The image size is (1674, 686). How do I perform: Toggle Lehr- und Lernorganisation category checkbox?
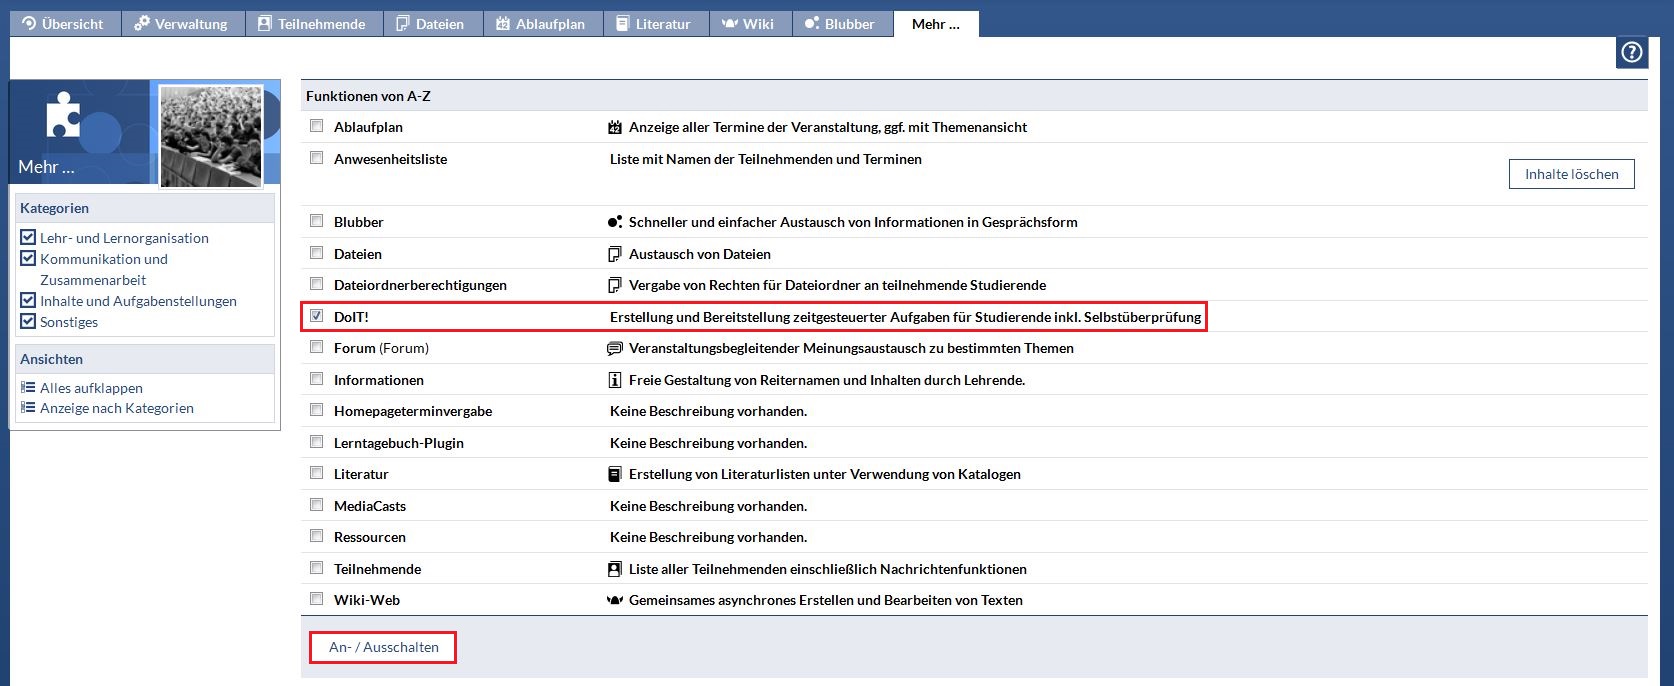(28, 238)
